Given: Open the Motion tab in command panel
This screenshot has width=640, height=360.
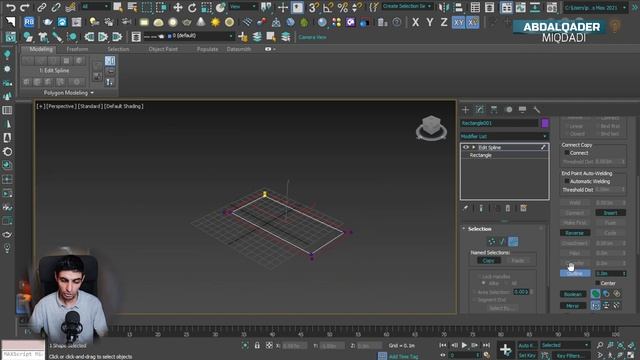Looking at the screenshot, I should [509, 109].
